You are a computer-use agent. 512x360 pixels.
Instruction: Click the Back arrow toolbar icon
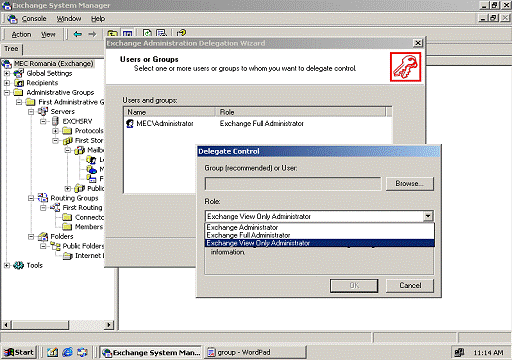coord(78,34)
